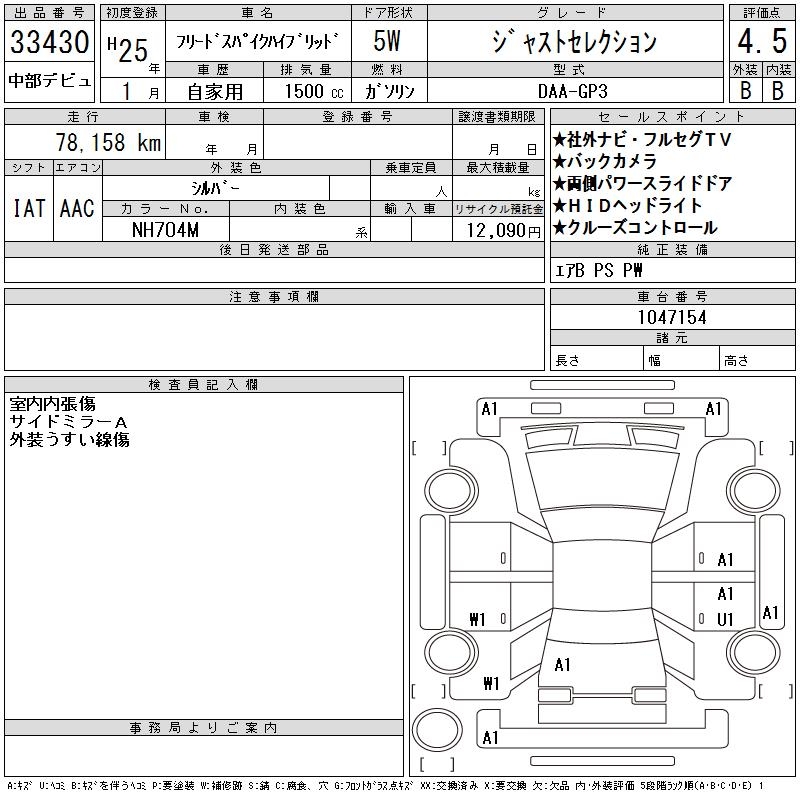Click the ★両側パワースライドドア line
Screen dimensions: 800x800
pos(643,184)
